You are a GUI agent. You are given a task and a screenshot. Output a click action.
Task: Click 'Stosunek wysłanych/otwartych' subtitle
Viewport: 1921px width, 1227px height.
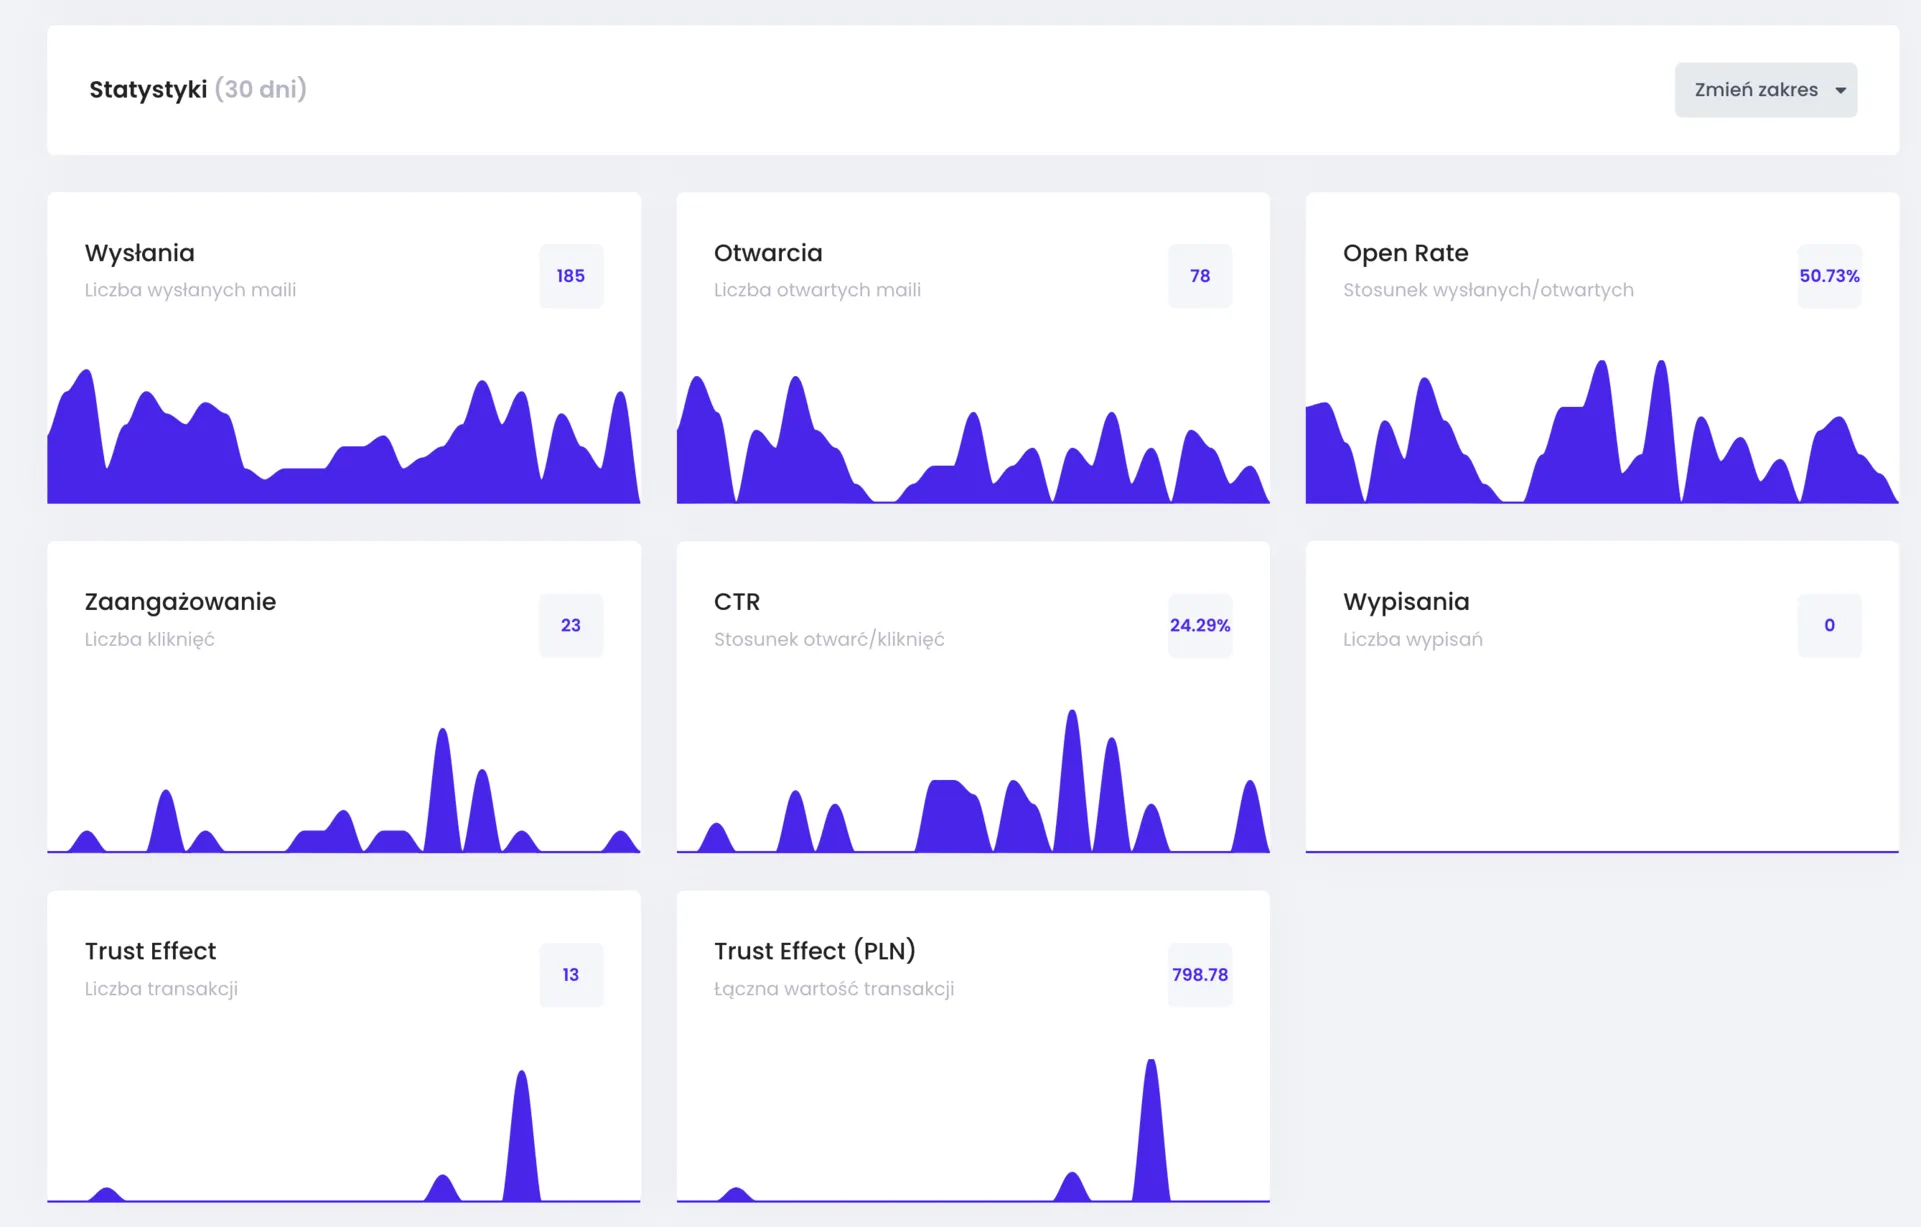click(x=1488, y=290)
